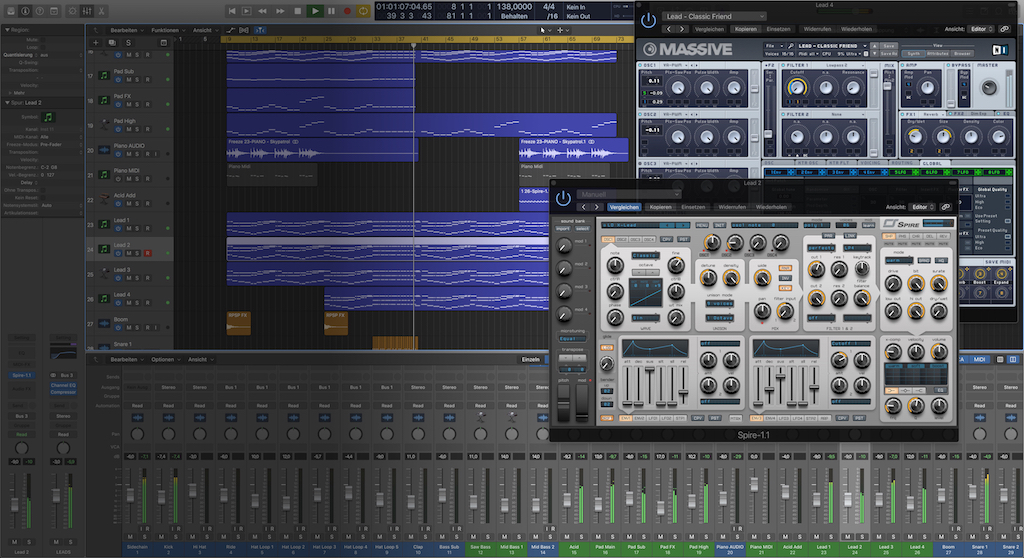The image size is (1024, 558).
Task: Switch Massive view to Attributes tab
Action: 938,54
